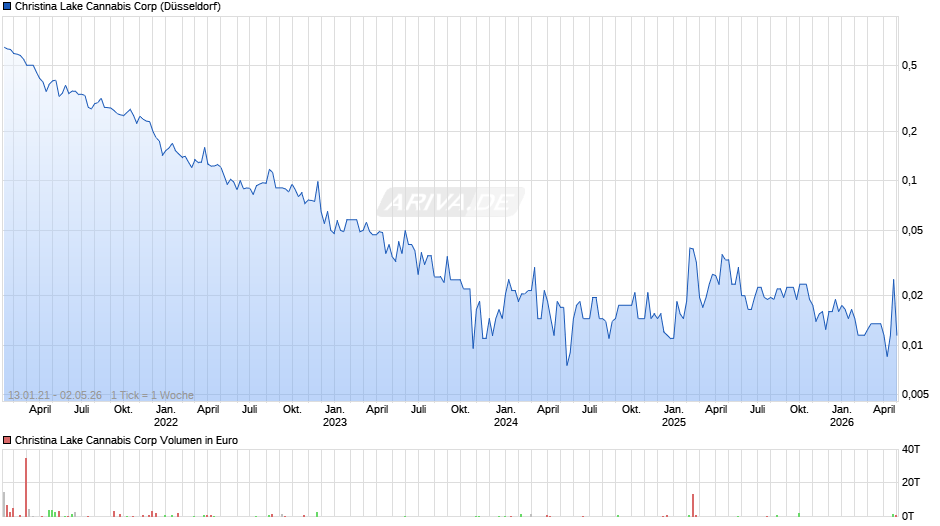Click the 'Jan. 2023' time axis label
This screenshot has height=526, width=940.
[x=335, y=416]
